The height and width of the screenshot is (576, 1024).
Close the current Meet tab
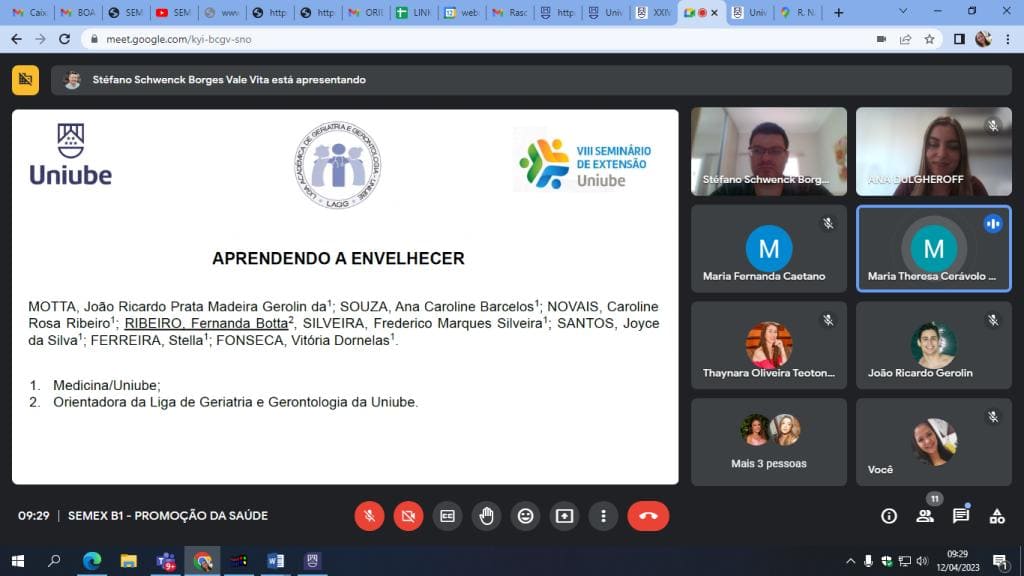(714, 12)
